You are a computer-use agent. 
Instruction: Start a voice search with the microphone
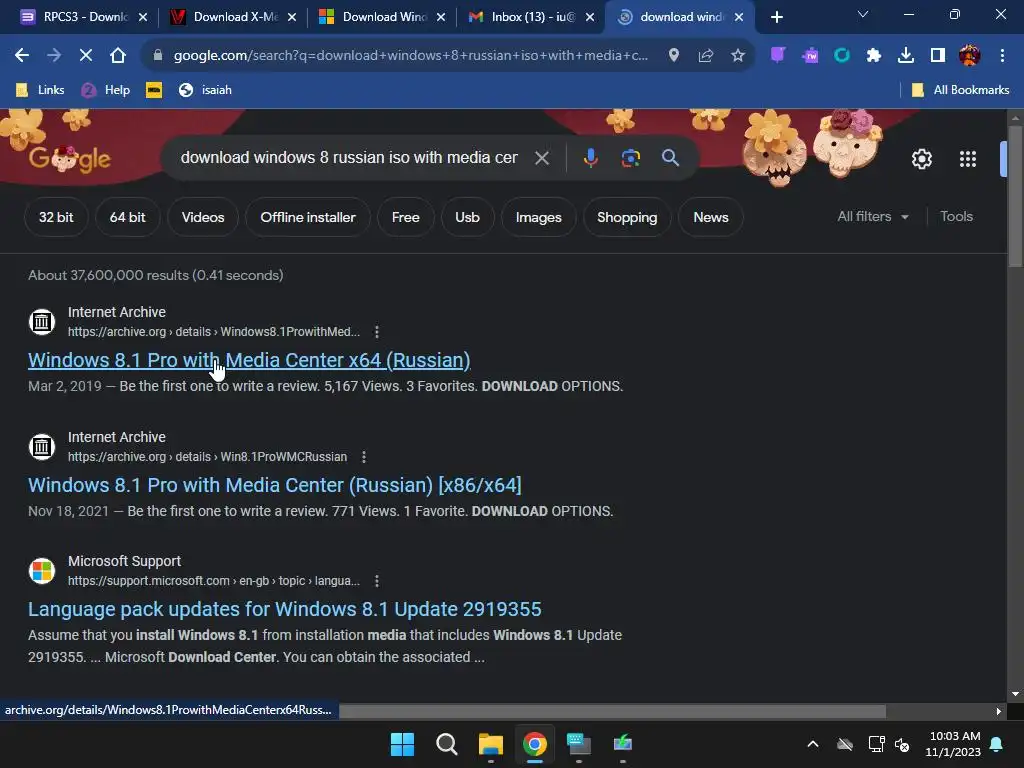(x=590, y=158)
